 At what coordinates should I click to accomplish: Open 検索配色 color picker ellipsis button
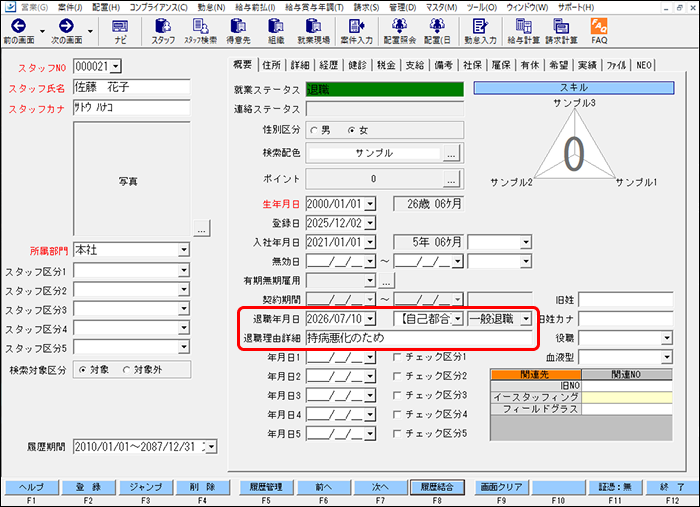coord(451,154)
